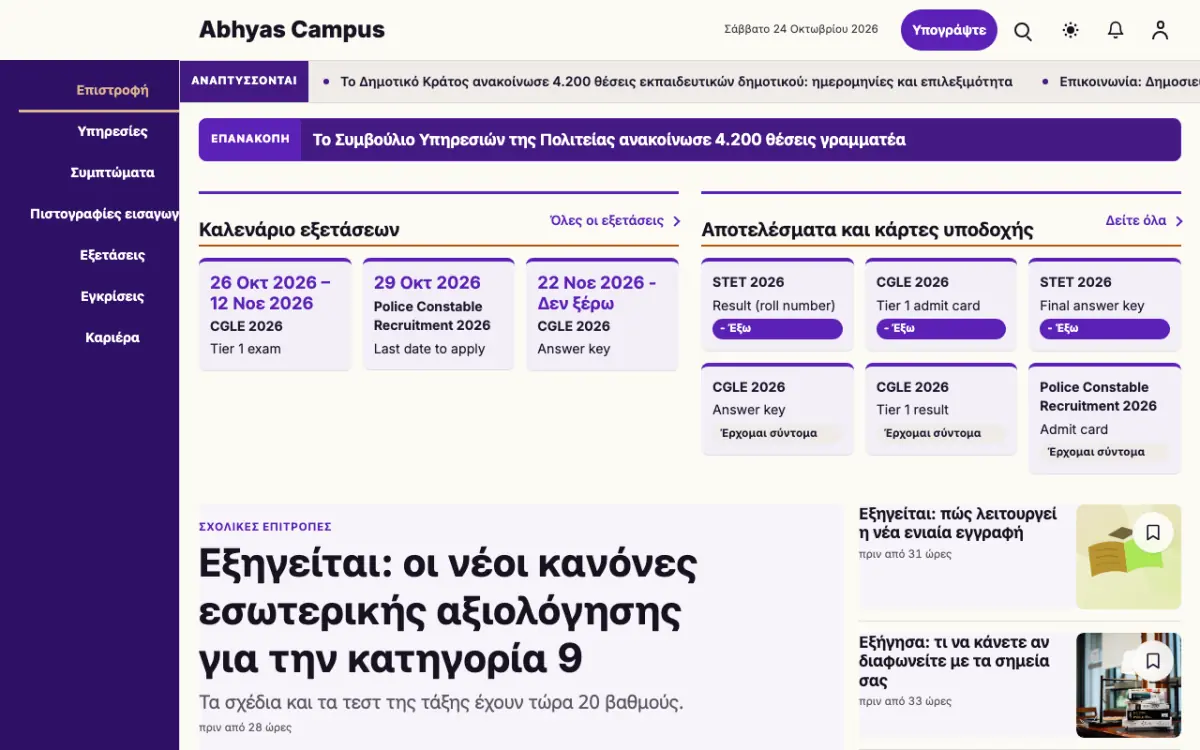1200x750 pixels.
Task: Click the Καλενάριο εξετάσεων heading
Action: click(299, 230)
